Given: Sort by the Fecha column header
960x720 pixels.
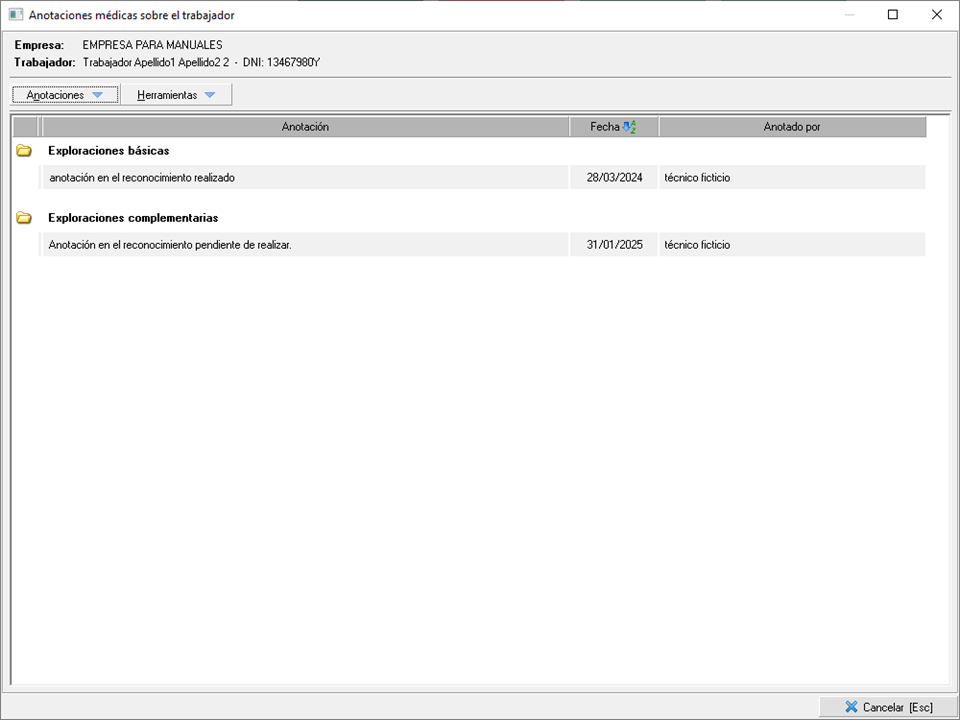Looking at the screenshot, I should pos(613,127).
